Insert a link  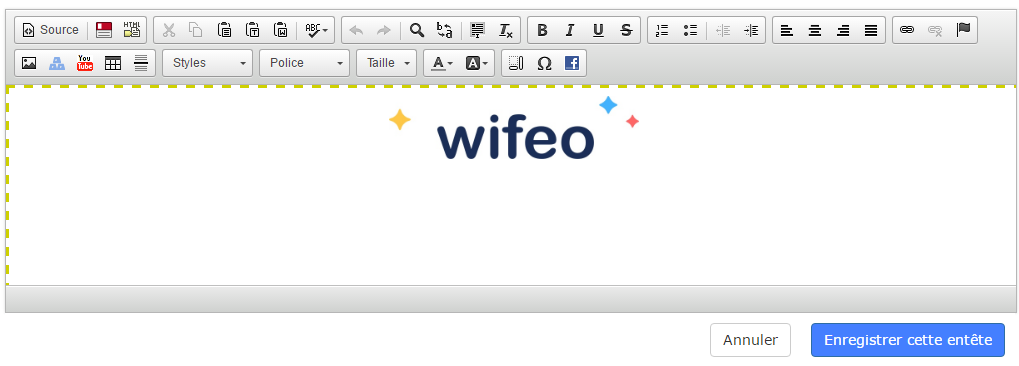(x=907, y=30)
